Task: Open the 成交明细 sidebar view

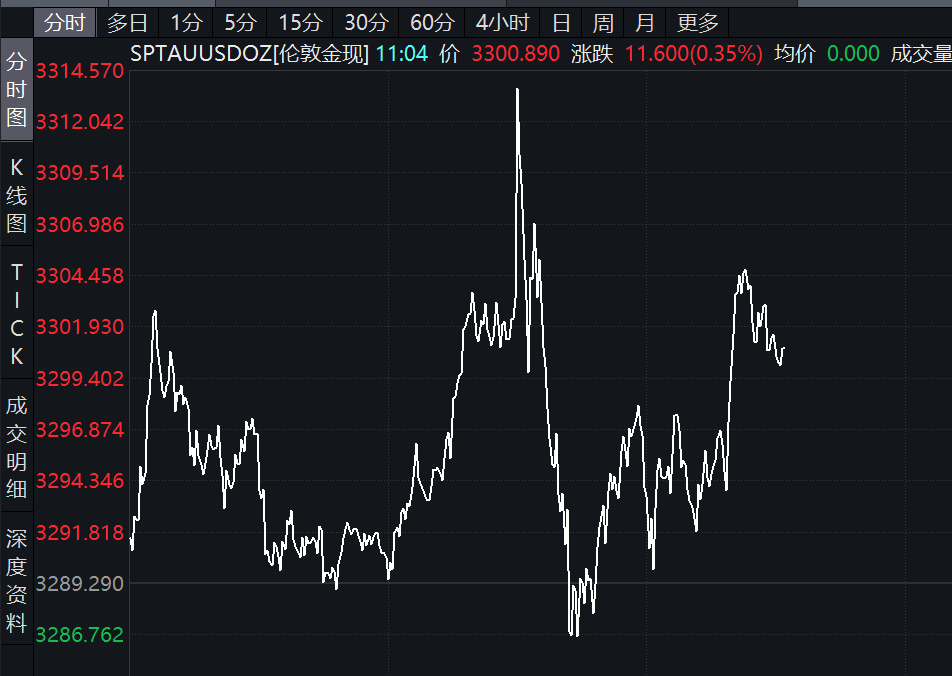Action: click(x=16, y=446)
